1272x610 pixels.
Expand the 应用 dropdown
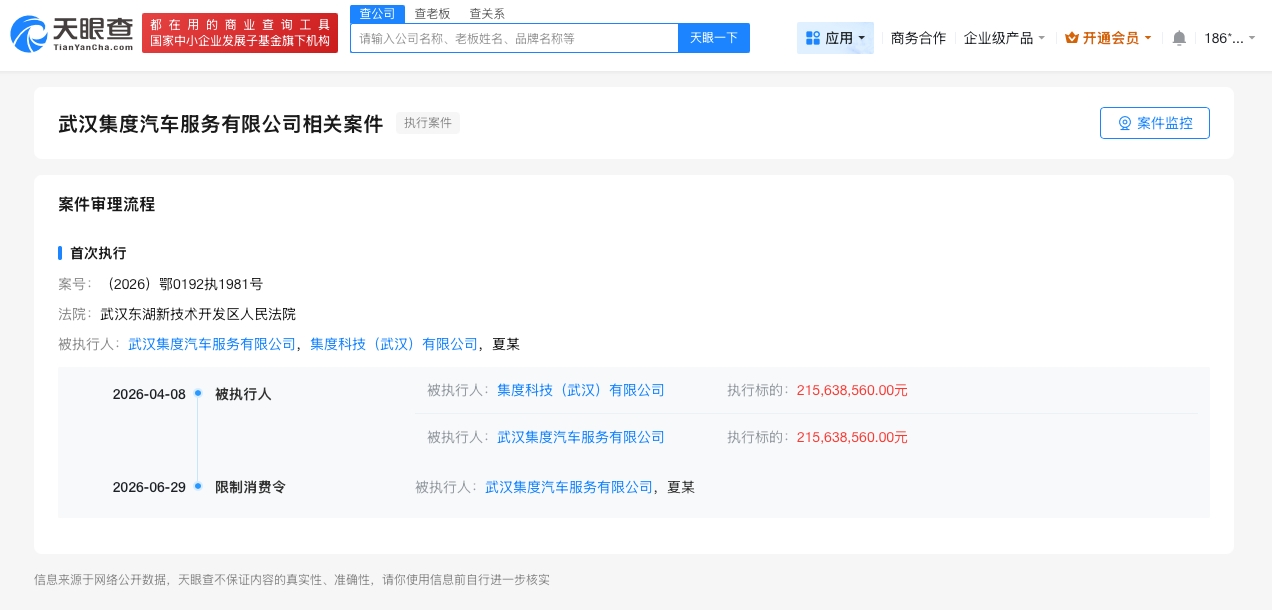(835, 38)
